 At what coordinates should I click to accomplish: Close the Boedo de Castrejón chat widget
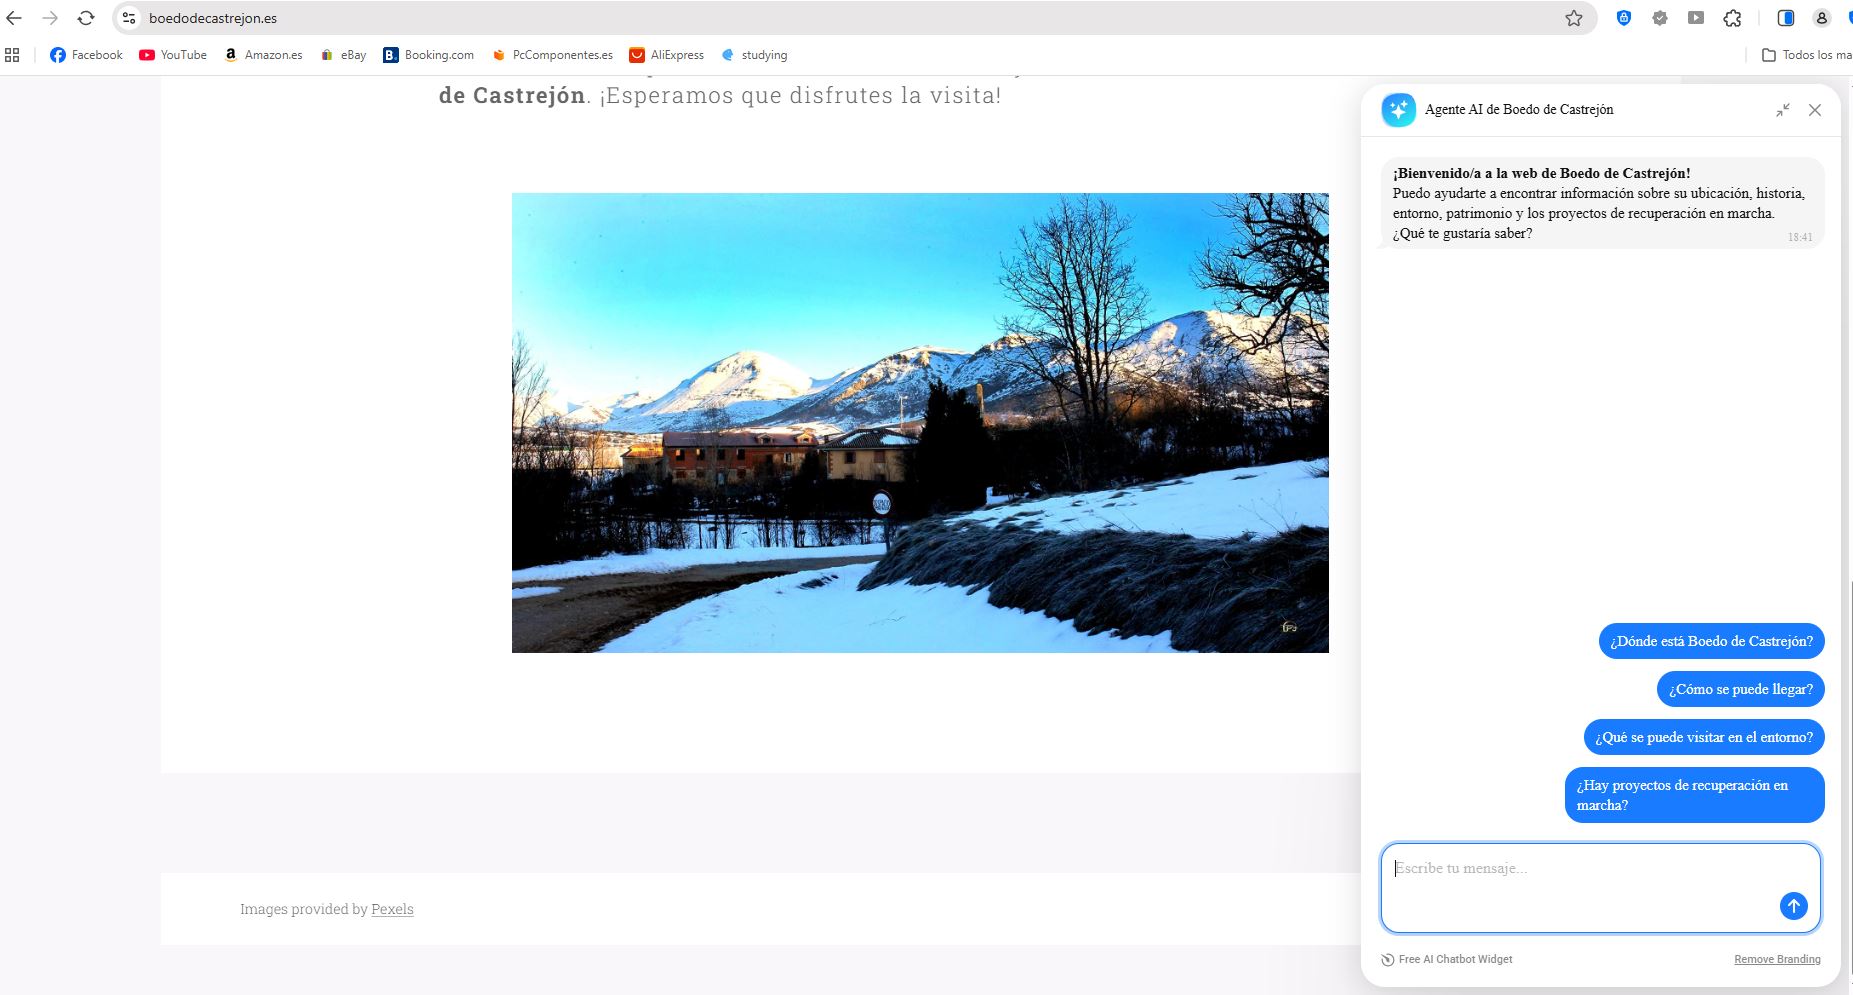tap(1814, 110)
